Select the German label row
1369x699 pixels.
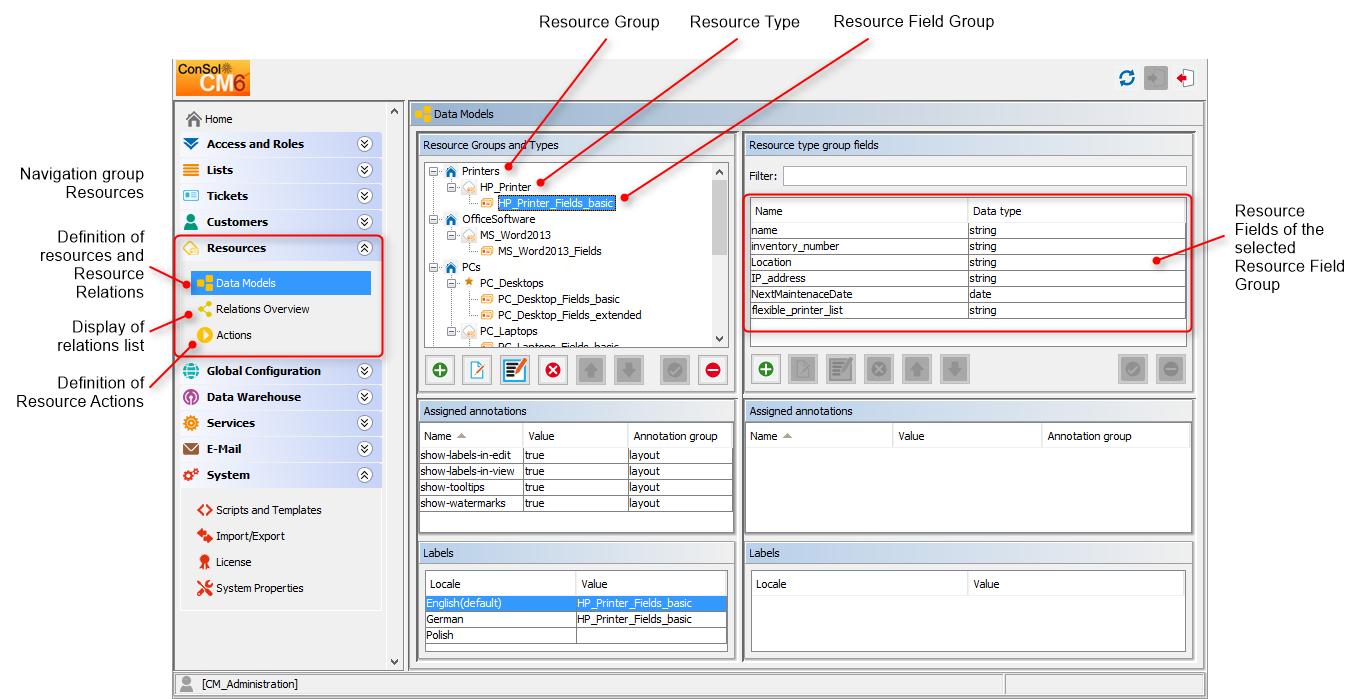tap(575, 619)
